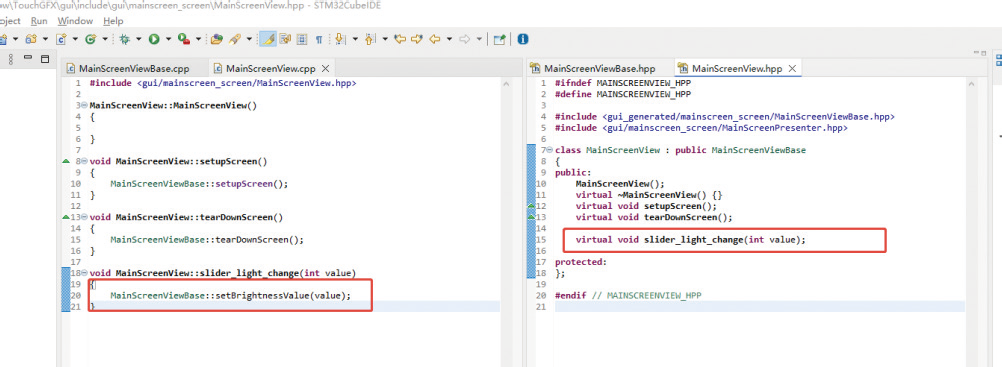Screen dimensions: 1002x367
Task: Collapse class MainScreenView fold in hpp
Action: (551, 150)
